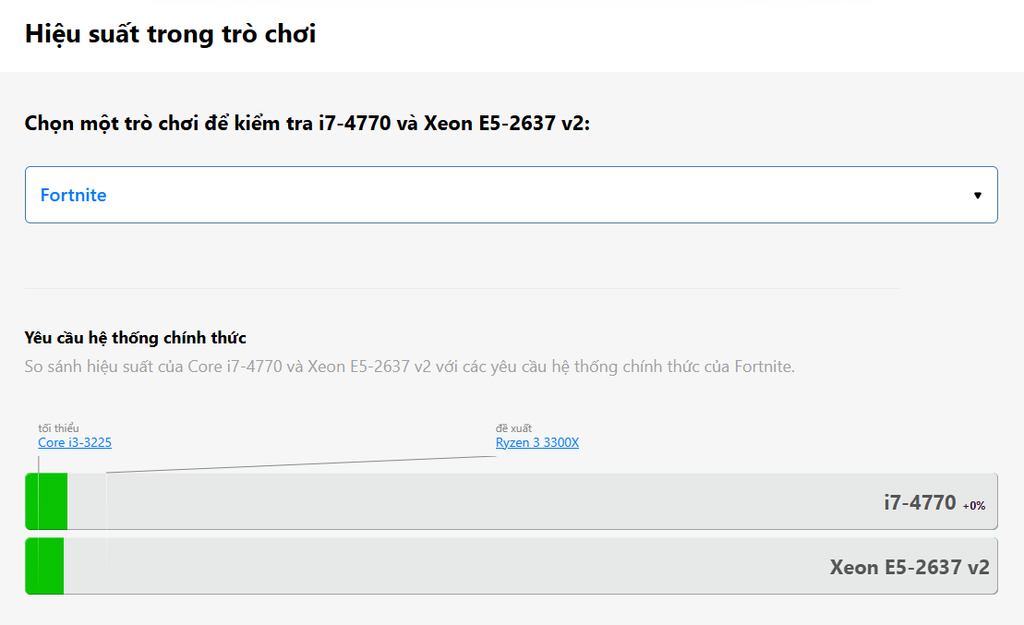Image resolution: width=1024 pixels, height=625 pixels.
Task: Open the Core i3-3225 minimum requirement link
Action: pos(74,442)
